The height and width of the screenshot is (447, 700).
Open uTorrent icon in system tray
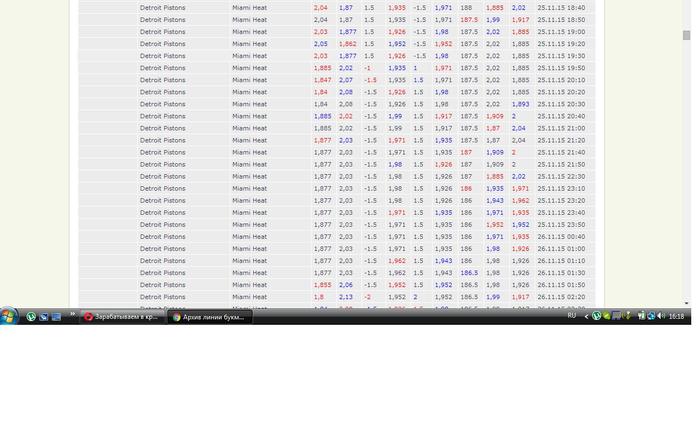click(596, 316)
